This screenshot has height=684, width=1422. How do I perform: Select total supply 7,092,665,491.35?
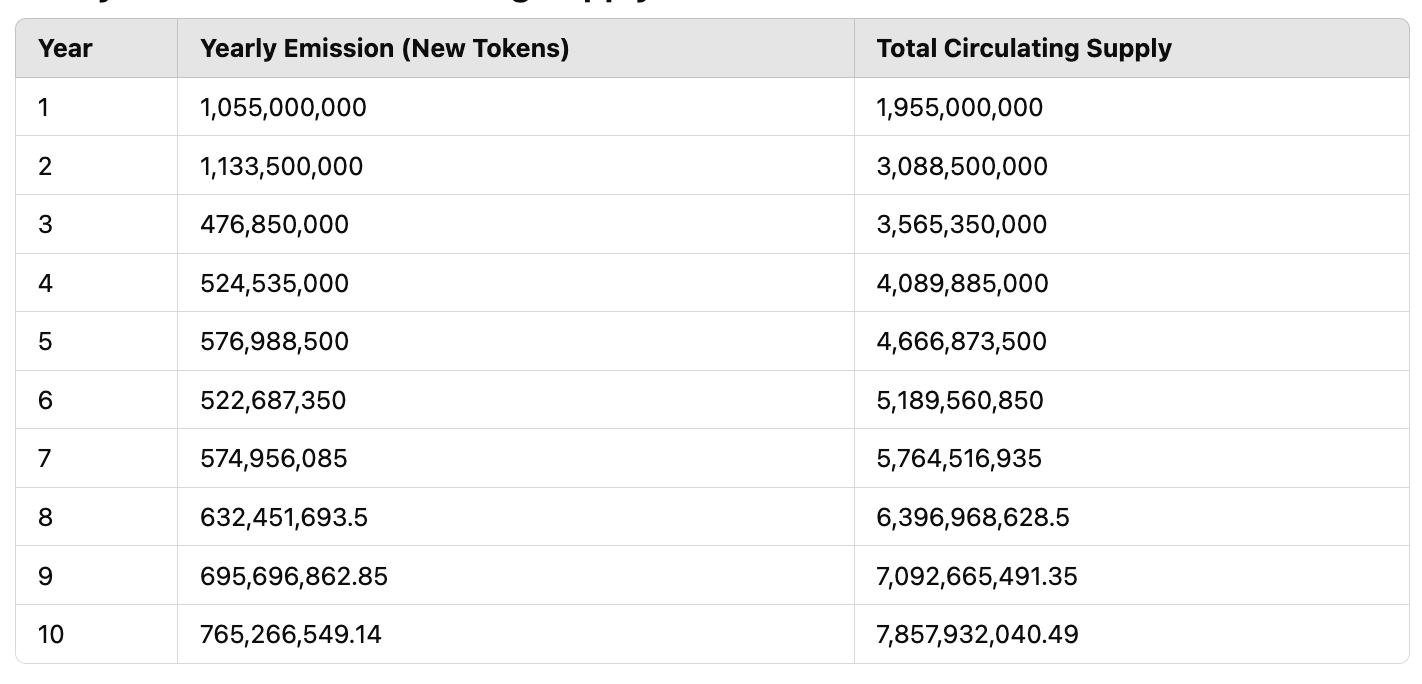pos(977,576)
